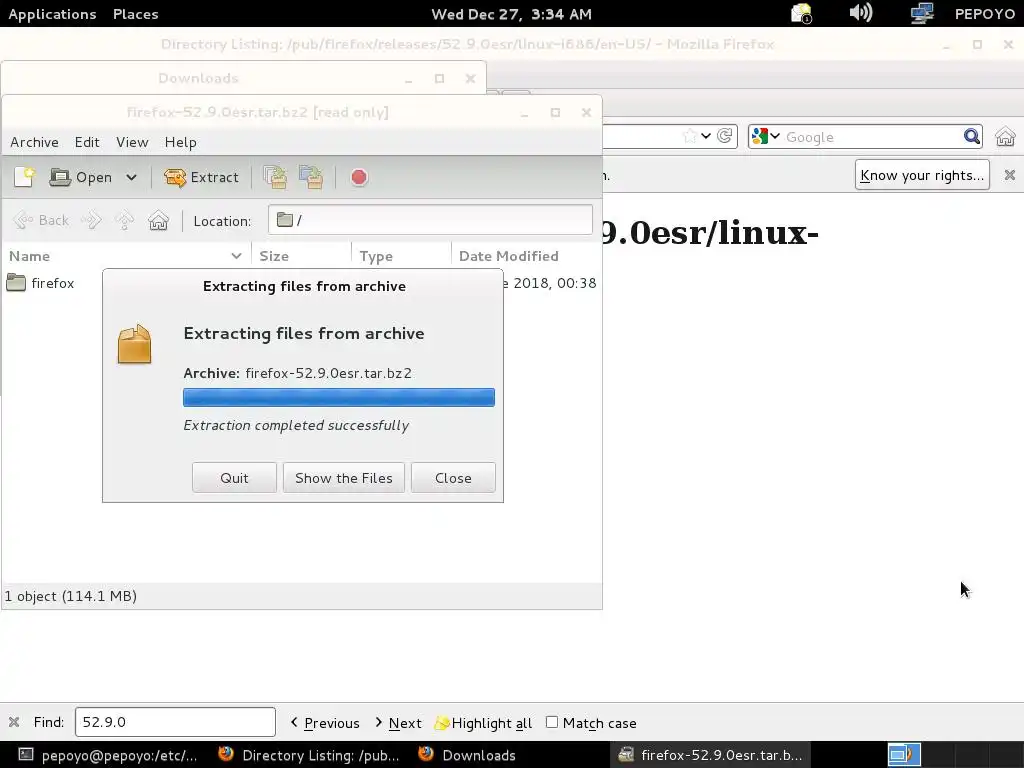Click the clock showing Wed Dec 27
The height and width of the screenshot is (768, 1024).
coord(511,14)
